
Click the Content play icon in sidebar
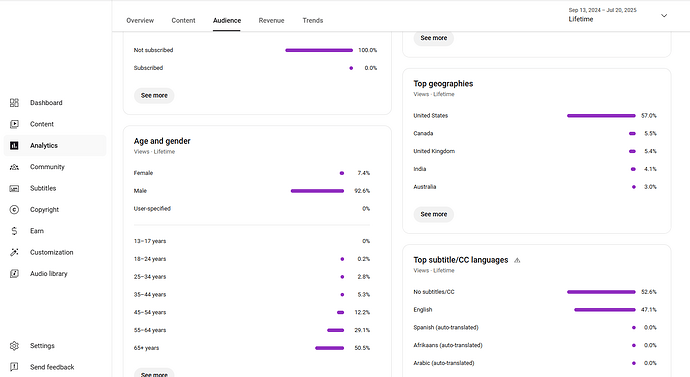14,124
